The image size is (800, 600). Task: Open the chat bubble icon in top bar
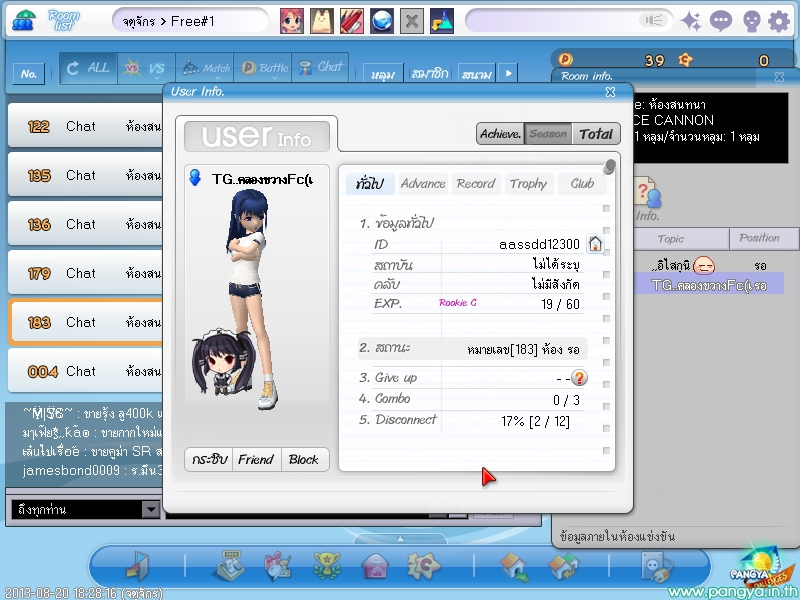[x=721, y=21]
